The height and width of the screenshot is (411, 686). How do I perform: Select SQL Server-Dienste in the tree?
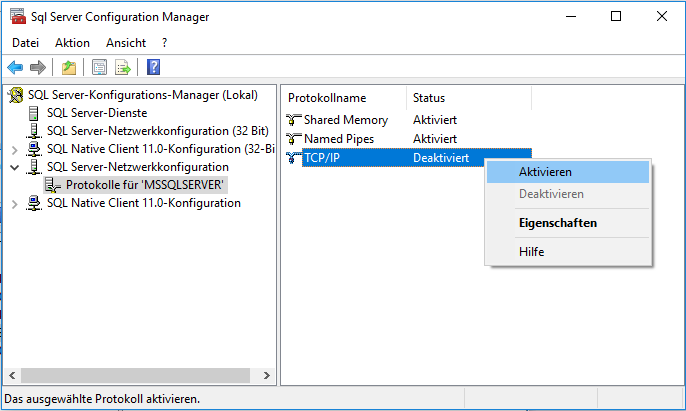[97, 113]
